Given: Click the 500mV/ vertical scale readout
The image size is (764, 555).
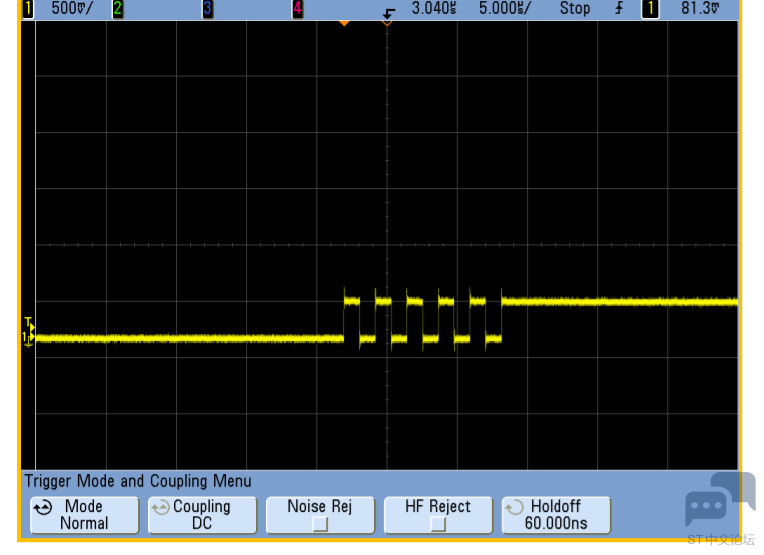Looking at the screenshot, I should [x=72, y=8].
